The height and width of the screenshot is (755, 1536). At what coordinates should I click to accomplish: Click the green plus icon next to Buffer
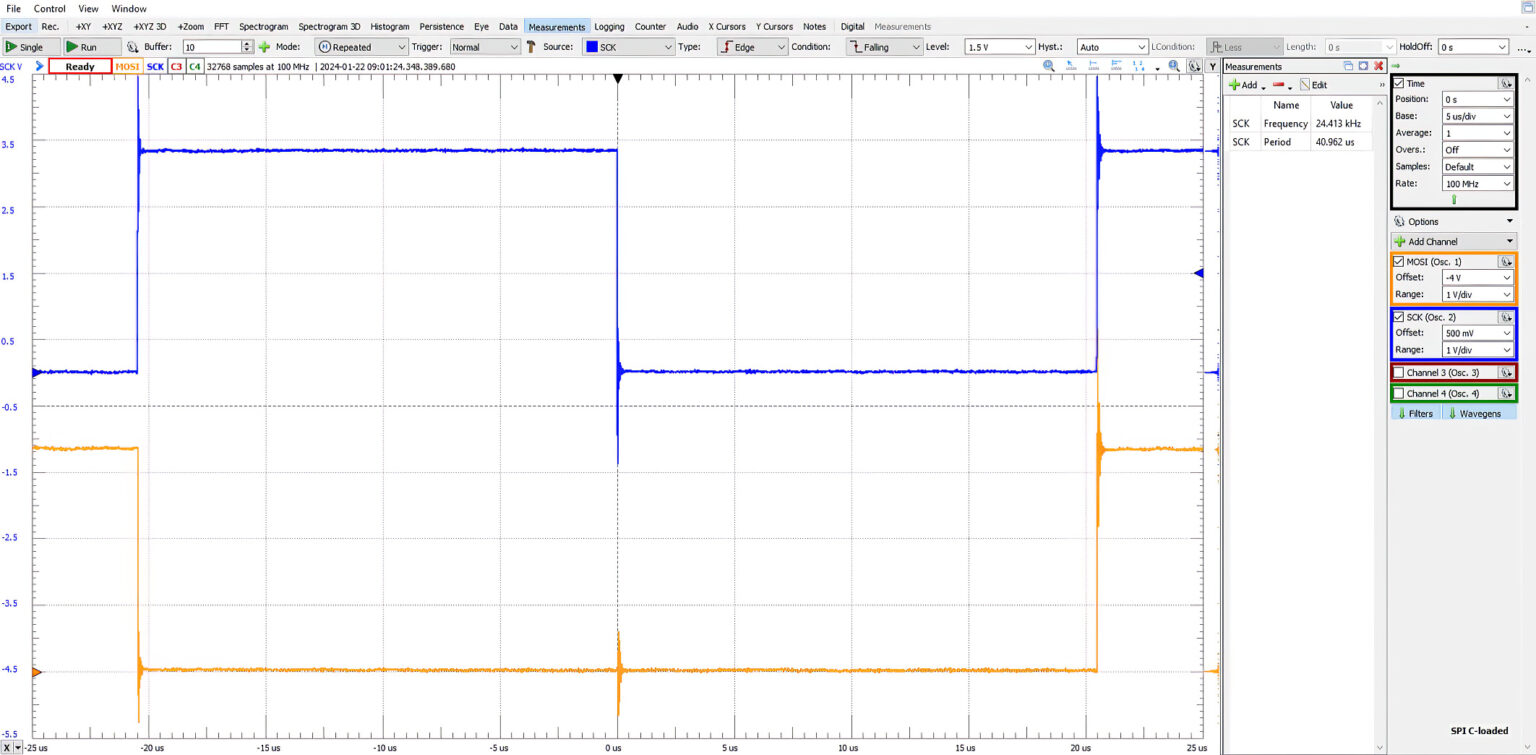tap(264, 47)
